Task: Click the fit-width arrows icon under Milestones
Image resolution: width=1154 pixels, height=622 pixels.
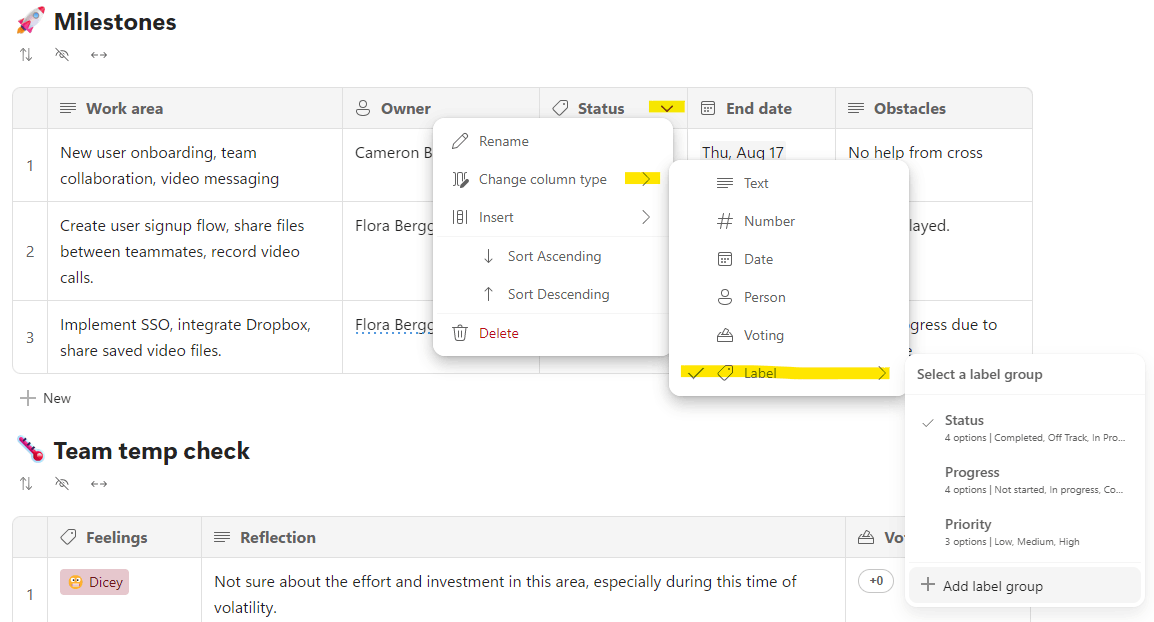Action: [99, 55]
